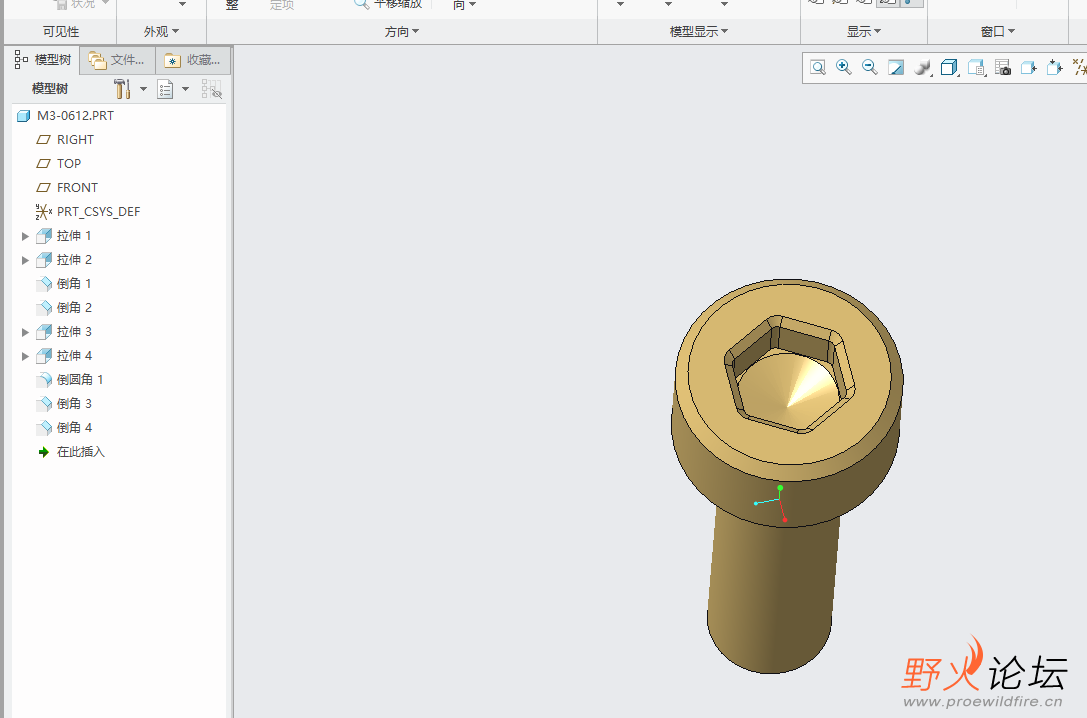Select the 倒角 2 feature label

pyautogui.click(x=74, y=308)
